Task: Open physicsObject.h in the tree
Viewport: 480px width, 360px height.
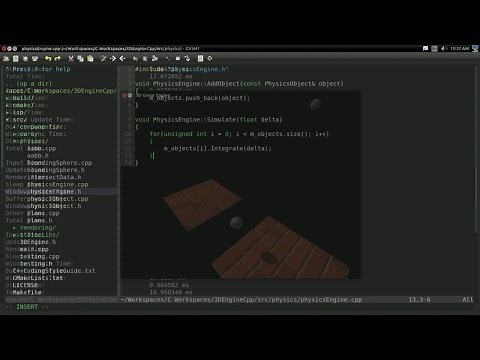Action: click(x=54, y=206)
